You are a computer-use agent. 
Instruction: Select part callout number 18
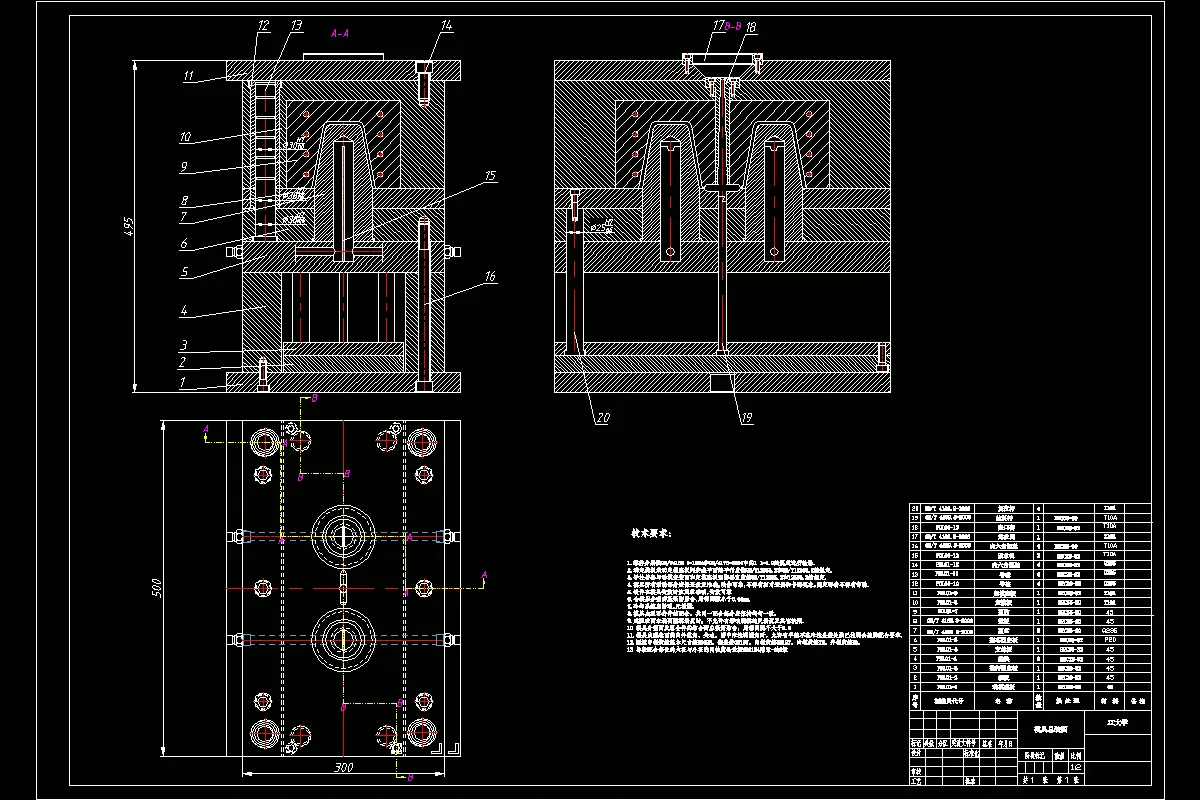pos(751,26)
